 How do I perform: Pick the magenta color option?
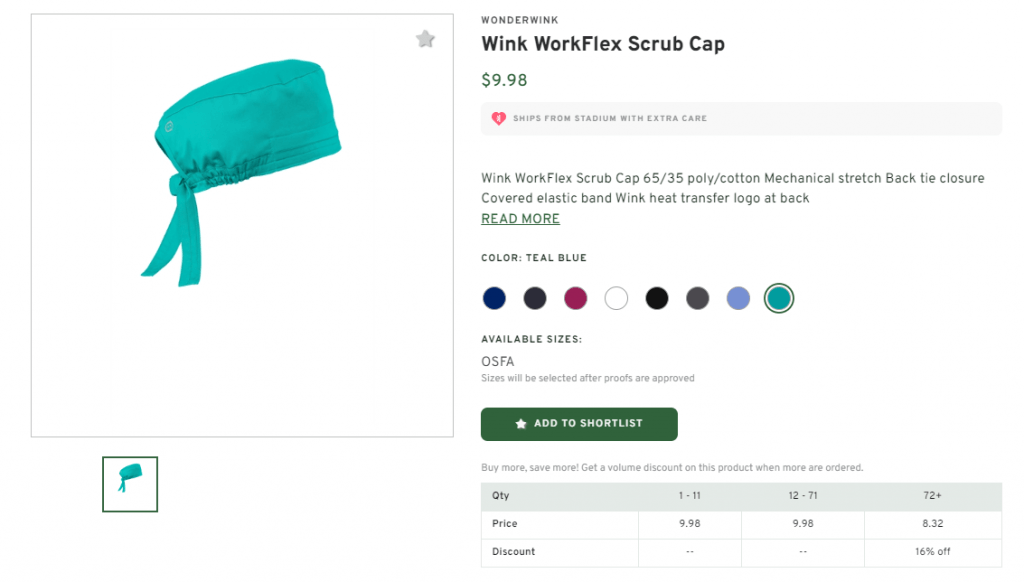click(x=575, y=297)
